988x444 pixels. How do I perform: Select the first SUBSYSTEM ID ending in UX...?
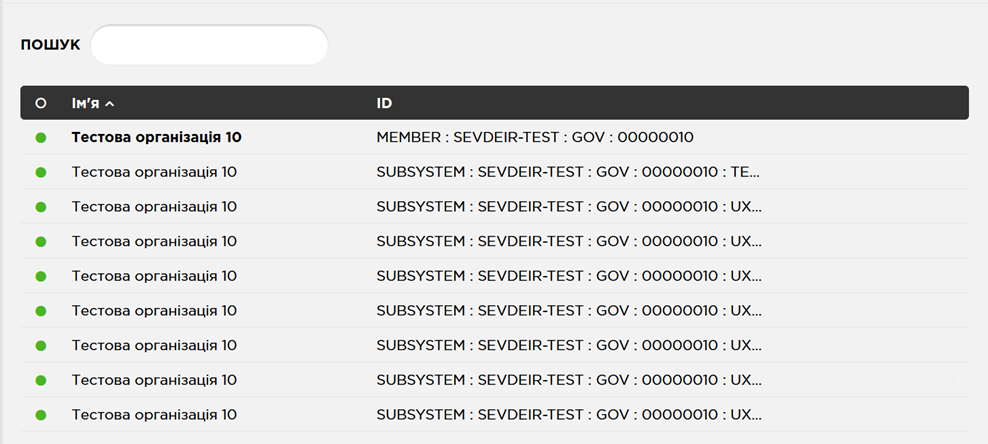tap(567, 207)
